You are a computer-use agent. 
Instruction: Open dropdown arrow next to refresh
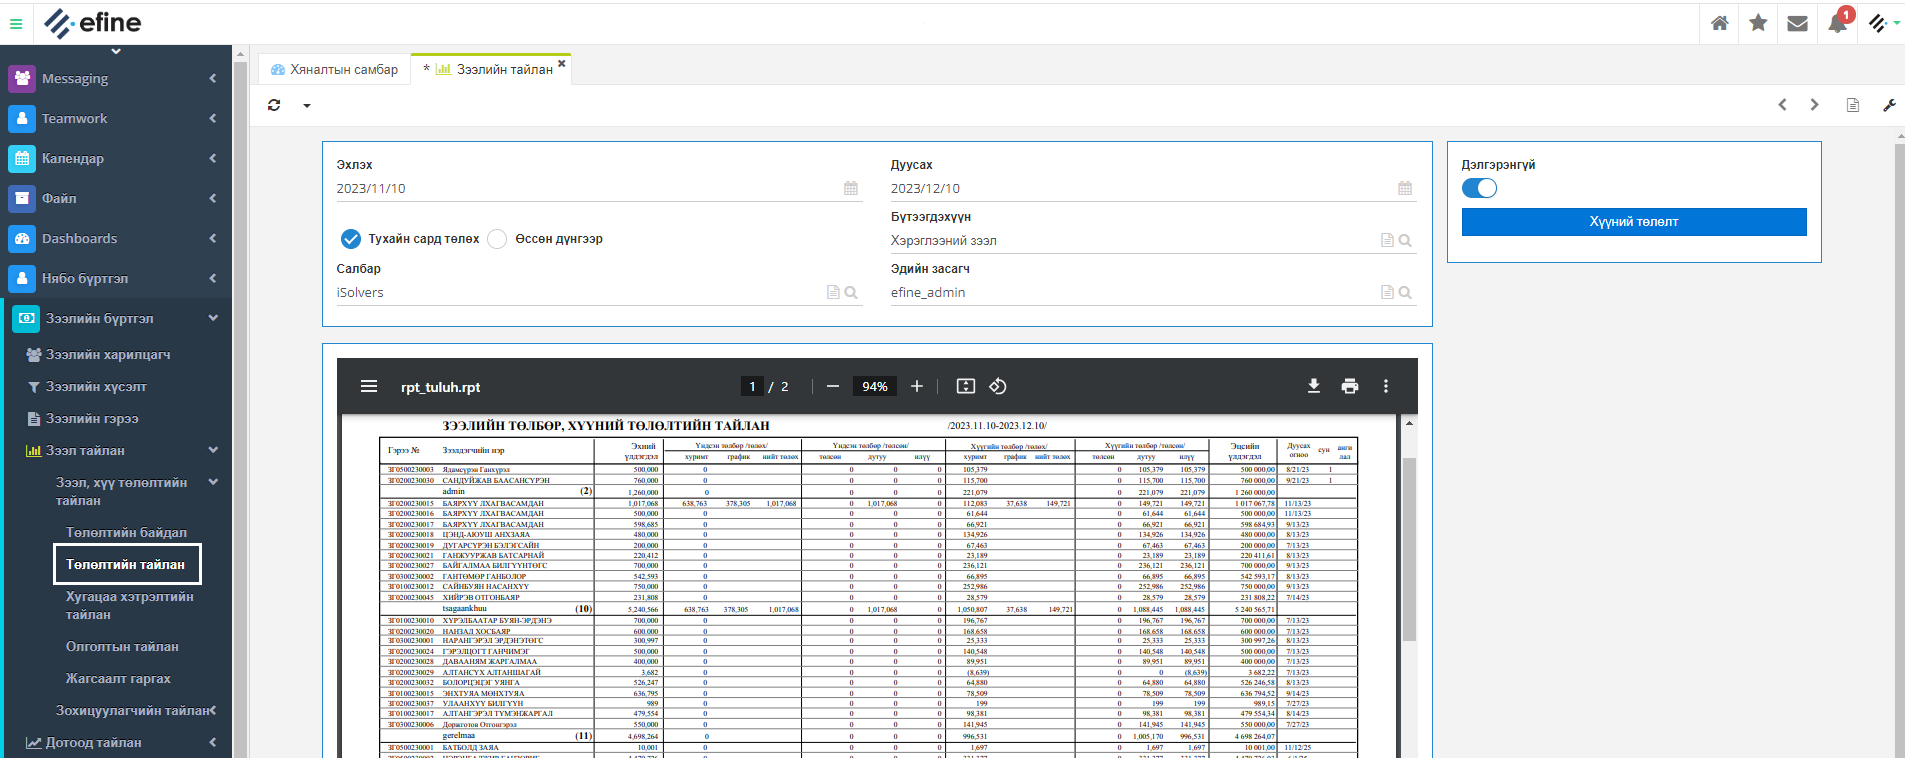pyautogui.click(x=307, y=106)
